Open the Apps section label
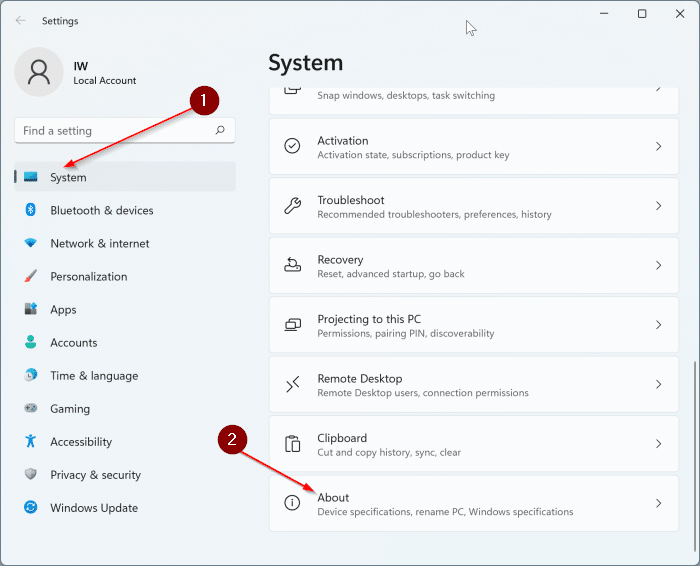 63,310
